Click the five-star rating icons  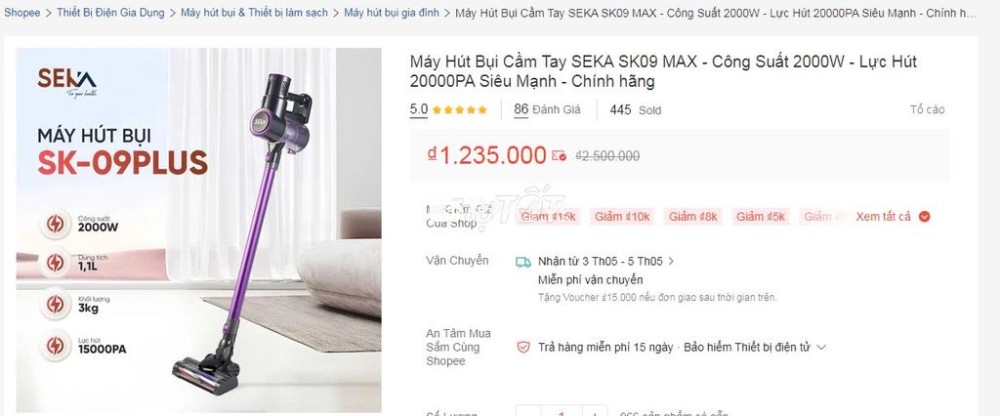459,110
